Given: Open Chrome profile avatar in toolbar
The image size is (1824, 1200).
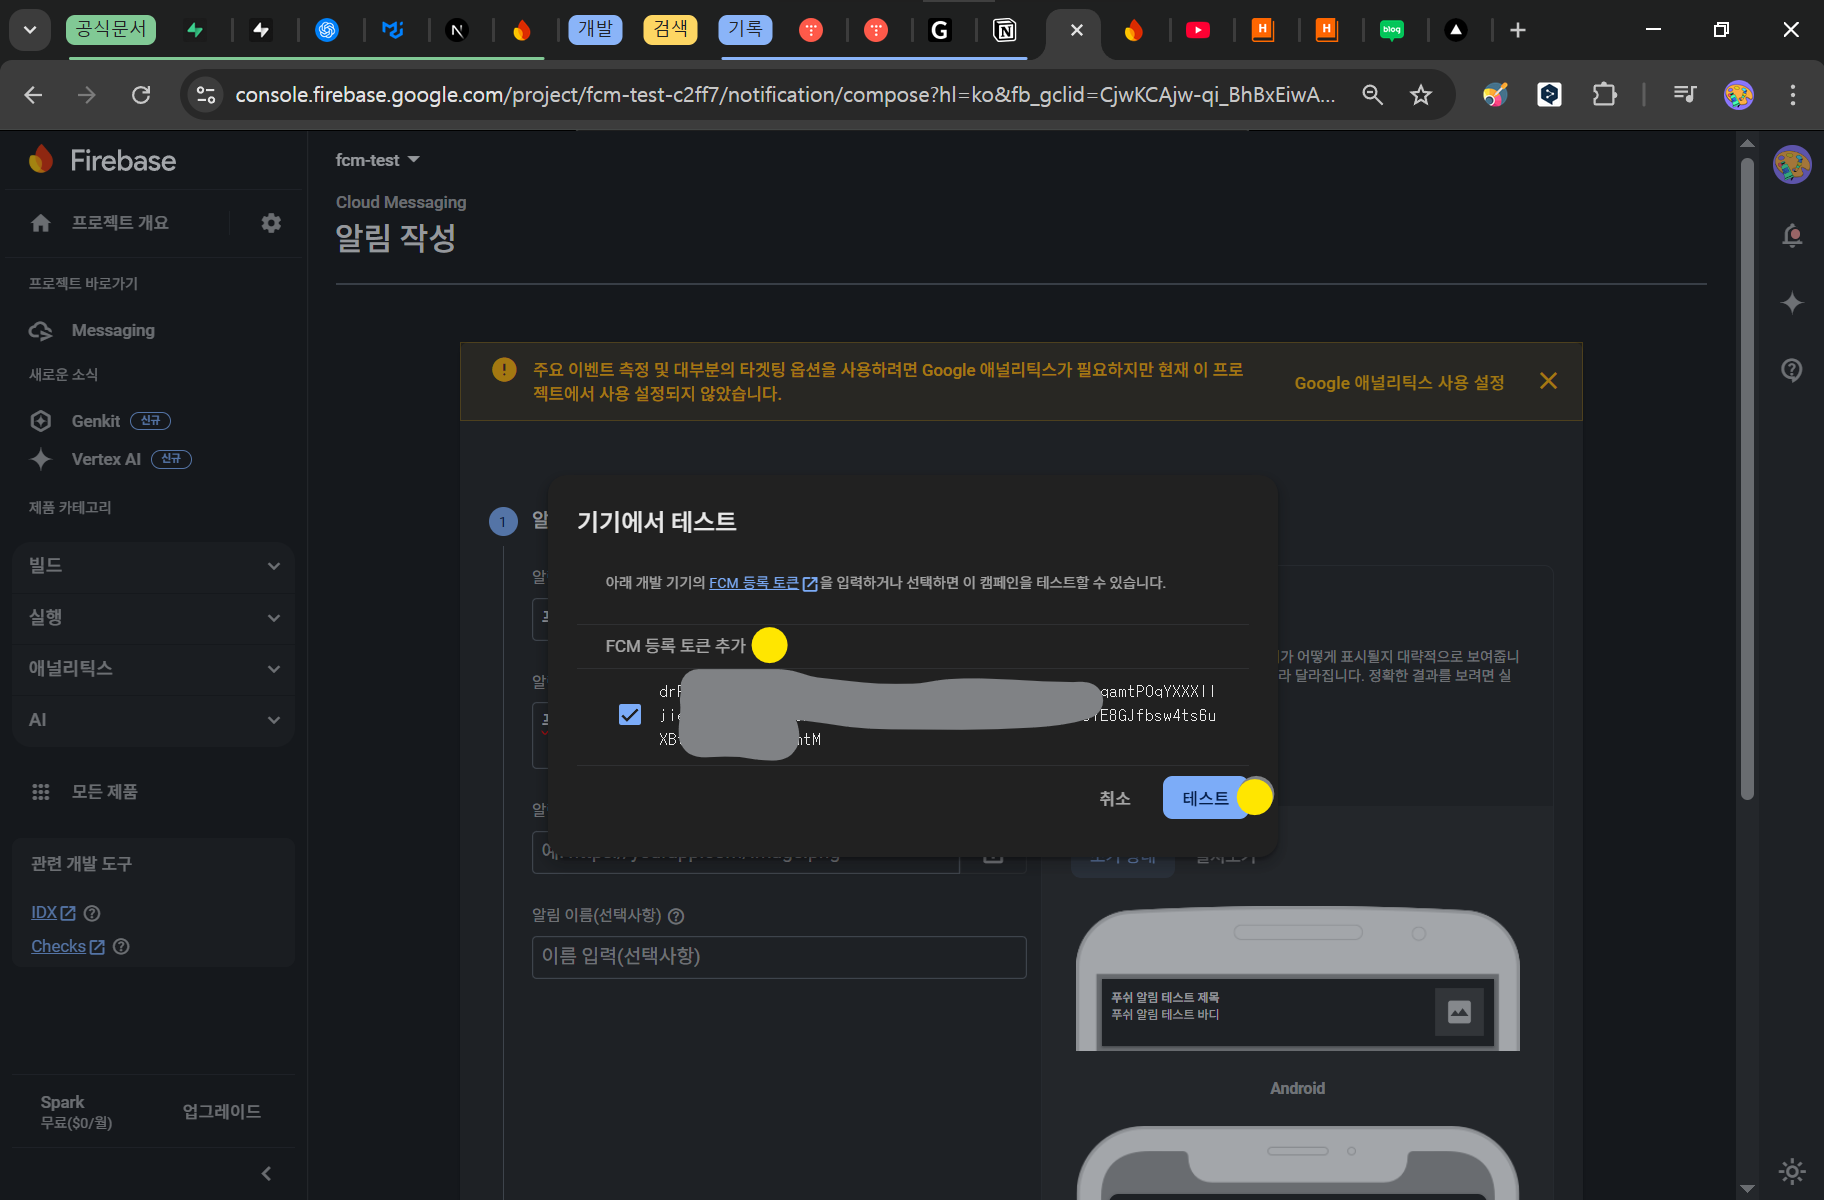Looking at the screenshot, I should click(x=1739, y=95).
